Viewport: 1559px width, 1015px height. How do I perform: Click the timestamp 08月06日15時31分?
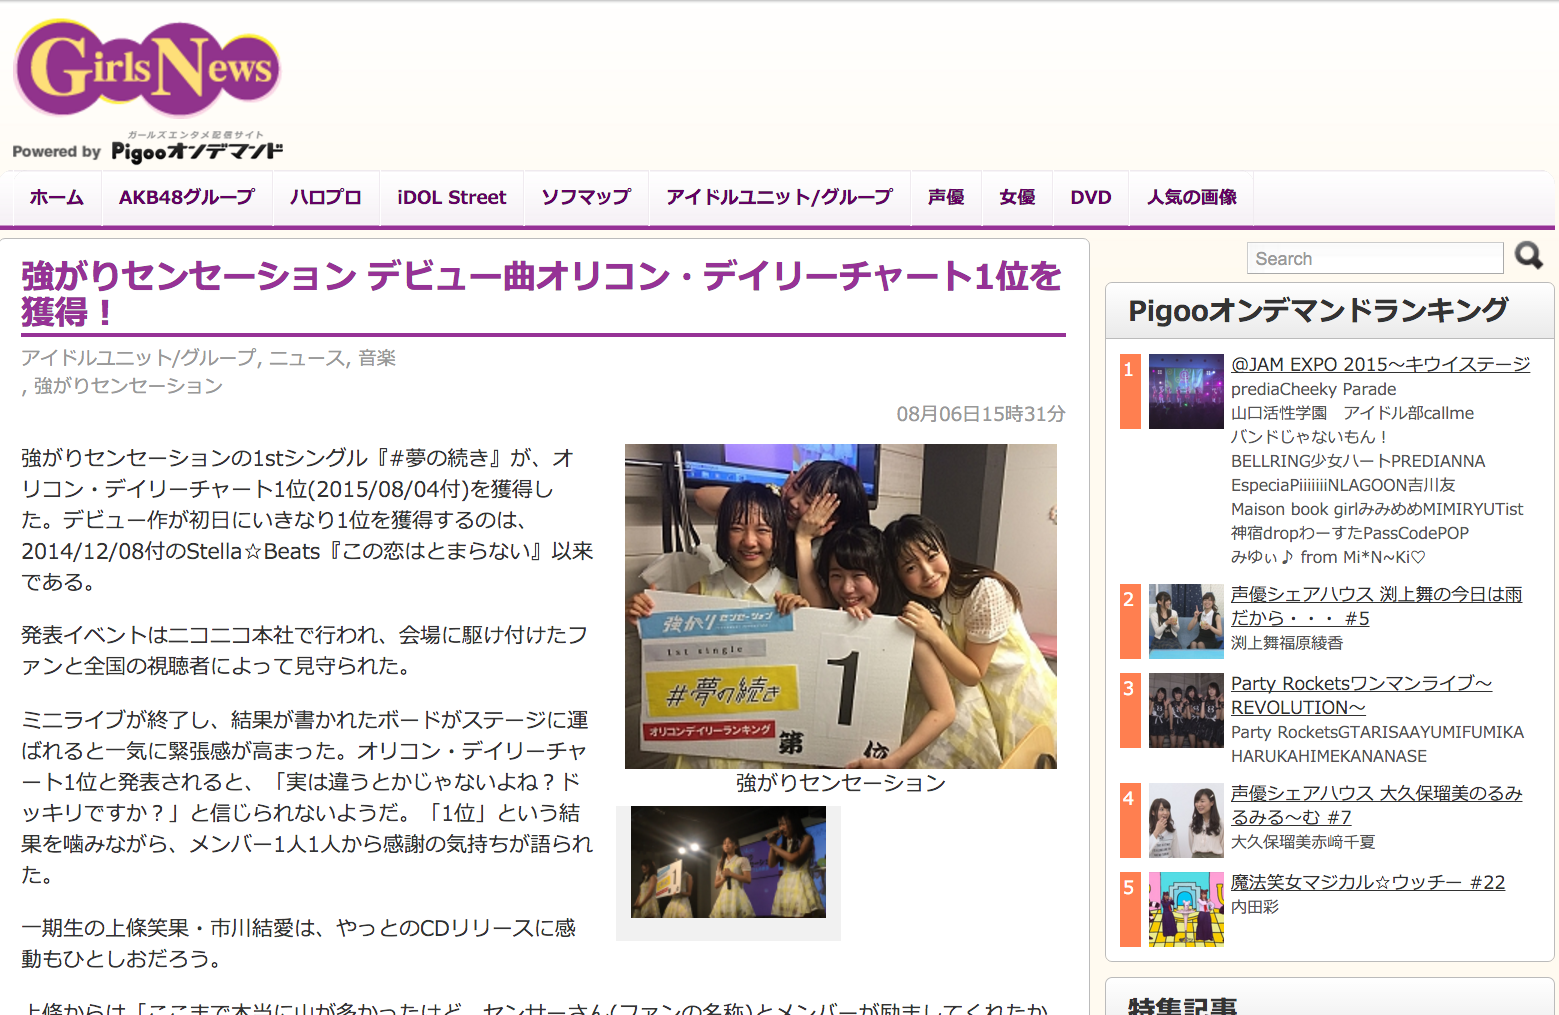981,414
